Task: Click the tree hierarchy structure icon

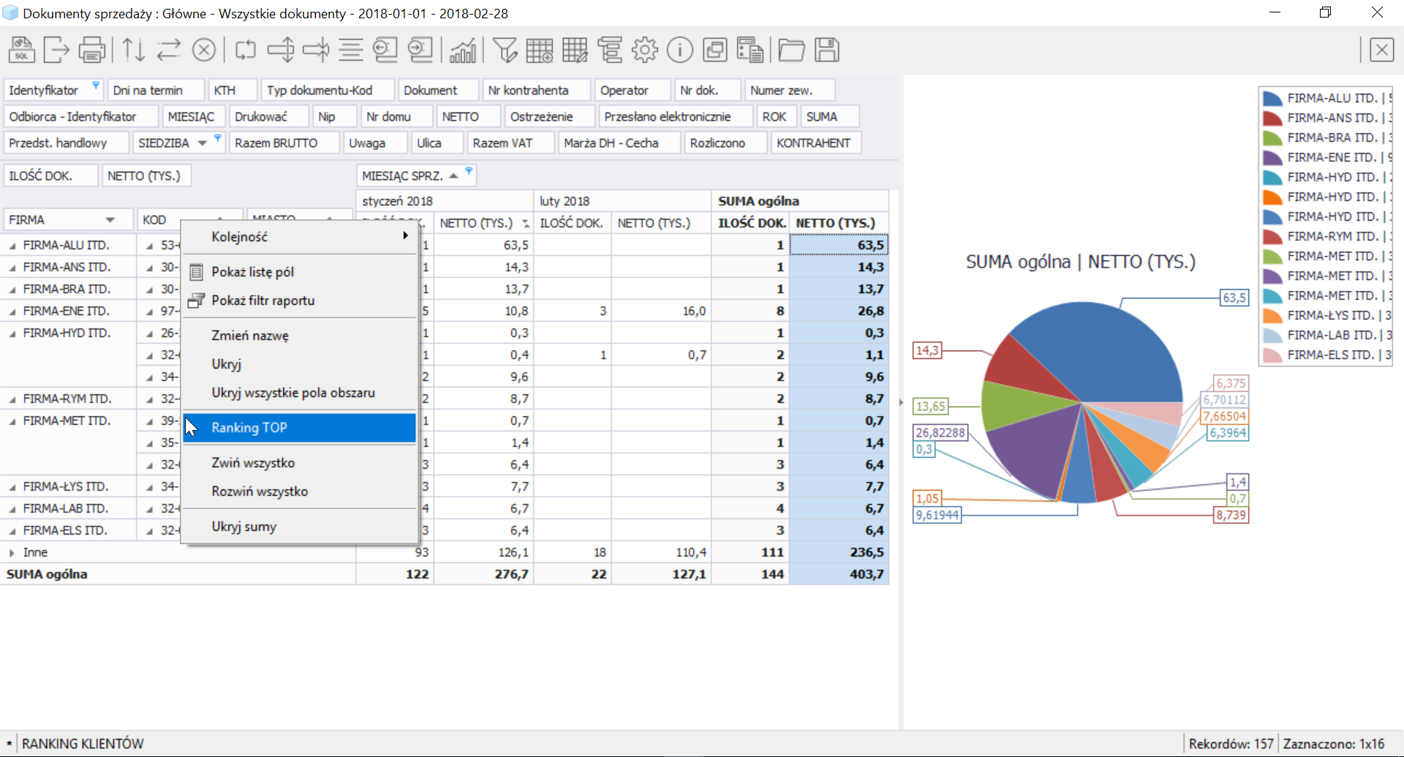Action: 610,50
